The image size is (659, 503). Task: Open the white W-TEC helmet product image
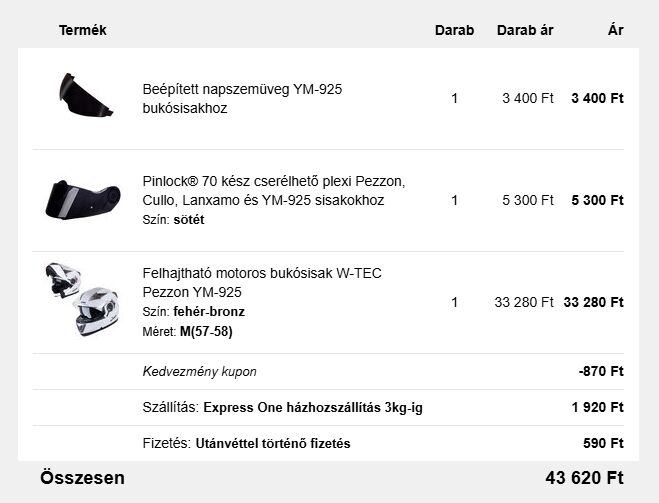[x=82, y=300]
